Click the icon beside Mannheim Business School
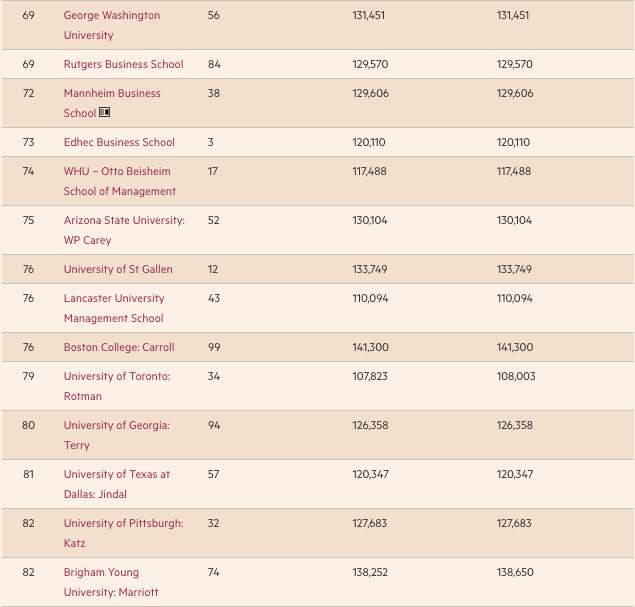 tap(104, 112)
